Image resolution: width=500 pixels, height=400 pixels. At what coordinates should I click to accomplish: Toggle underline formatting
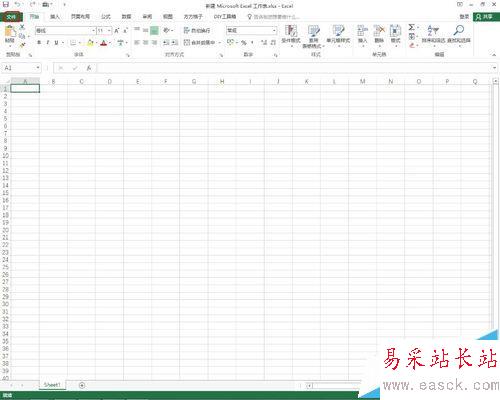[x=56, y=43]
